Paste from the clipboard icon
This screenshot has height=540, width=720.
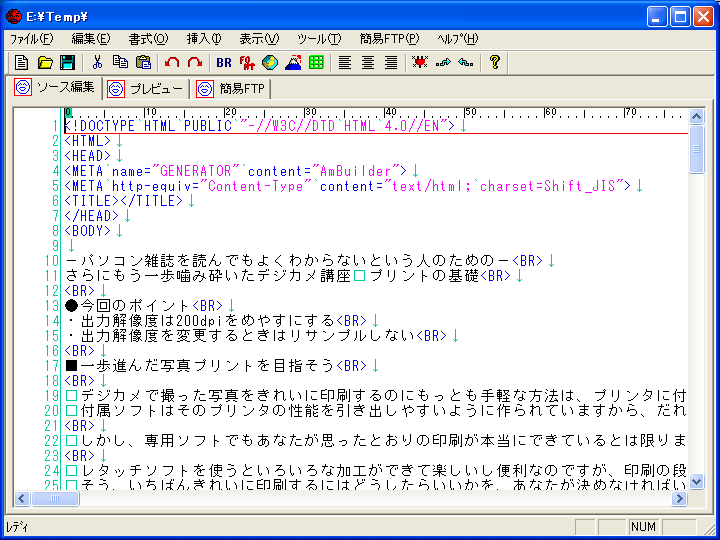click(x=144, y=62)
